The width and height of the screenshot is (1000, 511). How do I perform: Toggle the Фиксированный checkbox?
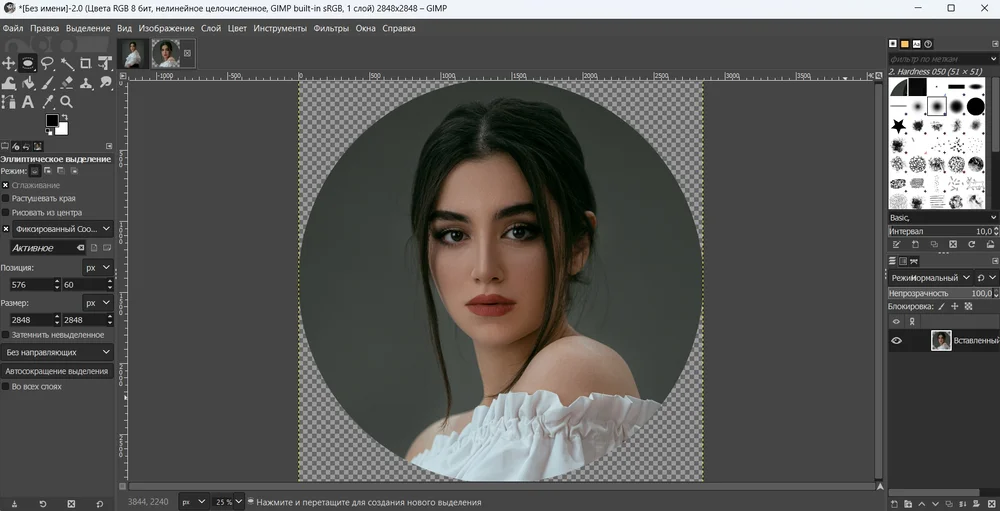pos(5,228)
